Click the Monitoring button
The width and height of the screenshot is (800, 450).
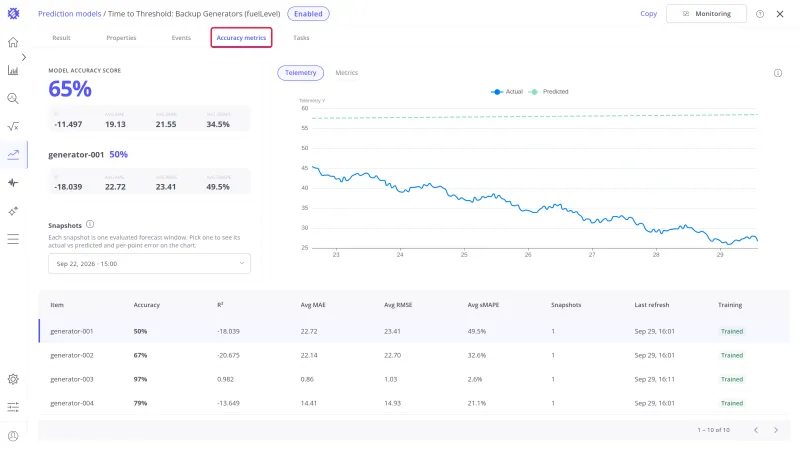pyautogui.click(x=706, y=14)
